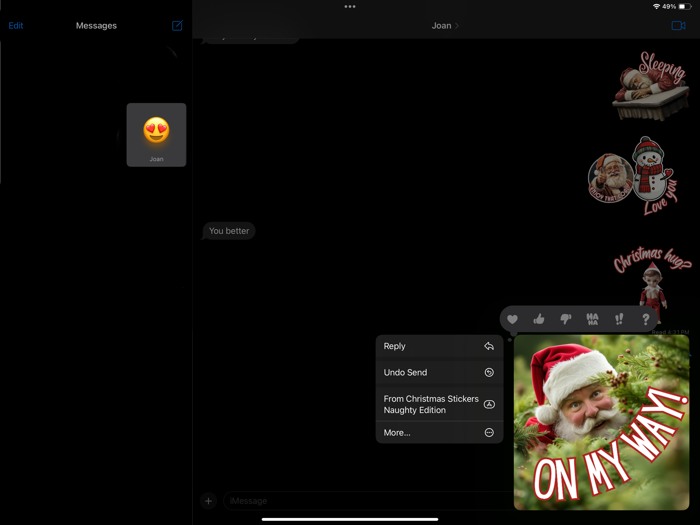700x525 pixels.
Task: Tap the battery indicator in status bar
Action: coord(684,6)
